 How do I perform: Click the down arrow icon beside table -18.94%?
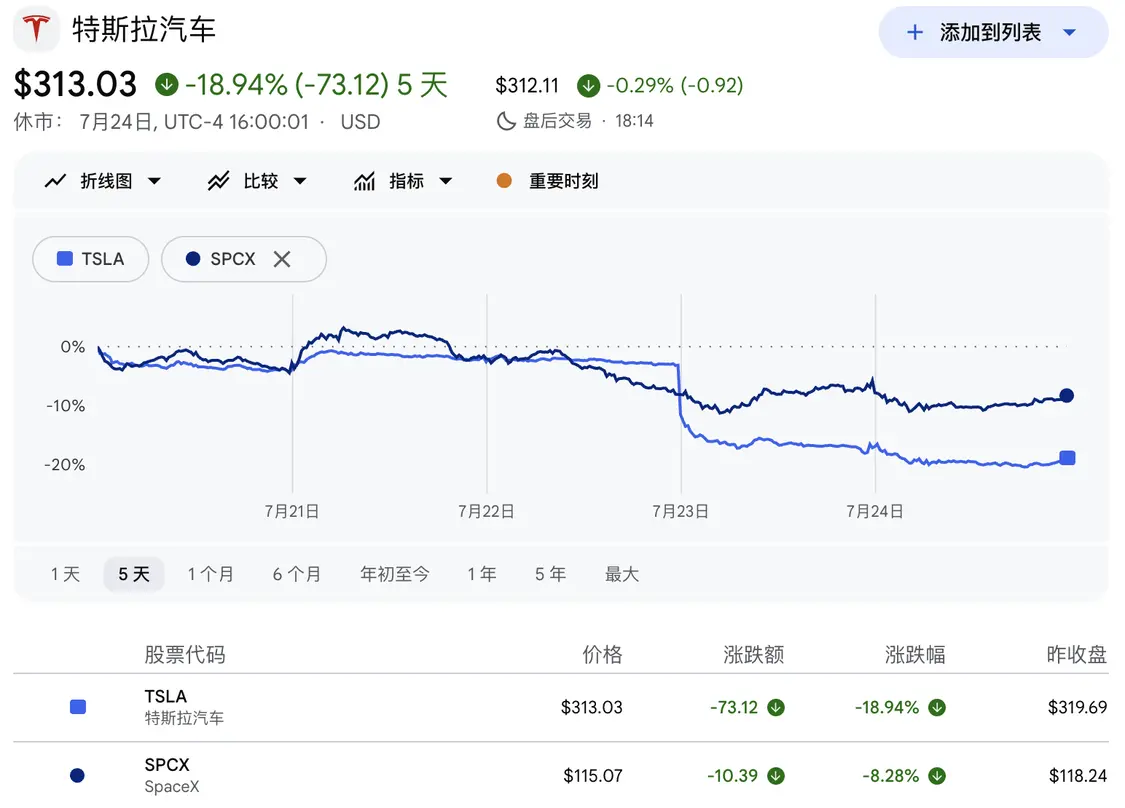coord(937,708)
